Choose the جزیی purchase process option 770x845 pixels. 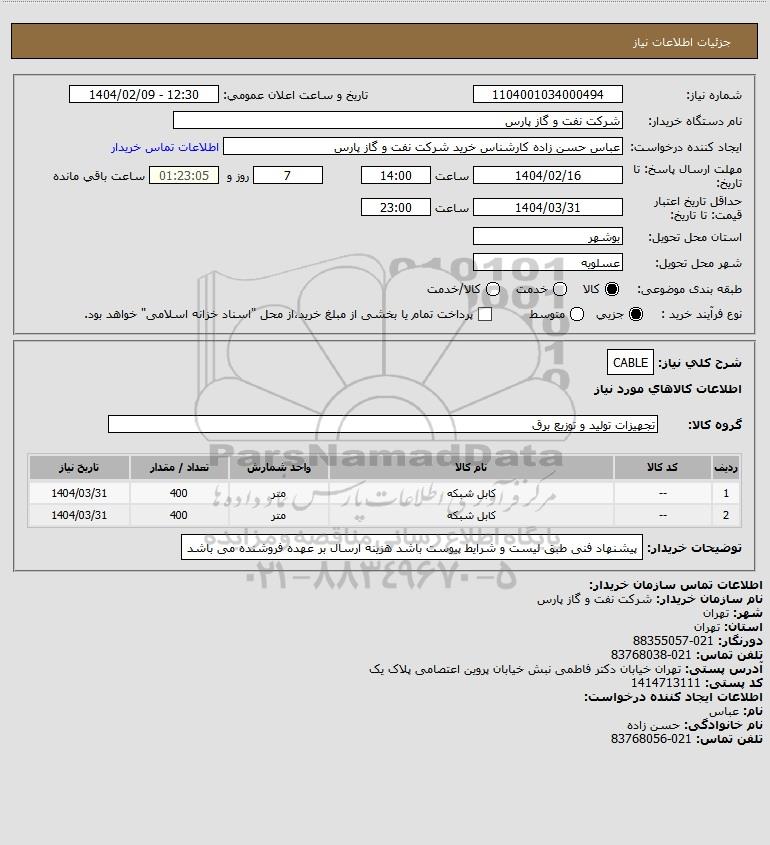pos(636,314)
